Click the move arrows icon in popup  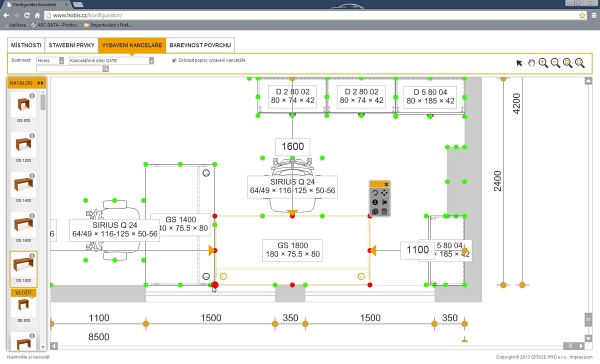pyautogui.click(x=384, y=193)
